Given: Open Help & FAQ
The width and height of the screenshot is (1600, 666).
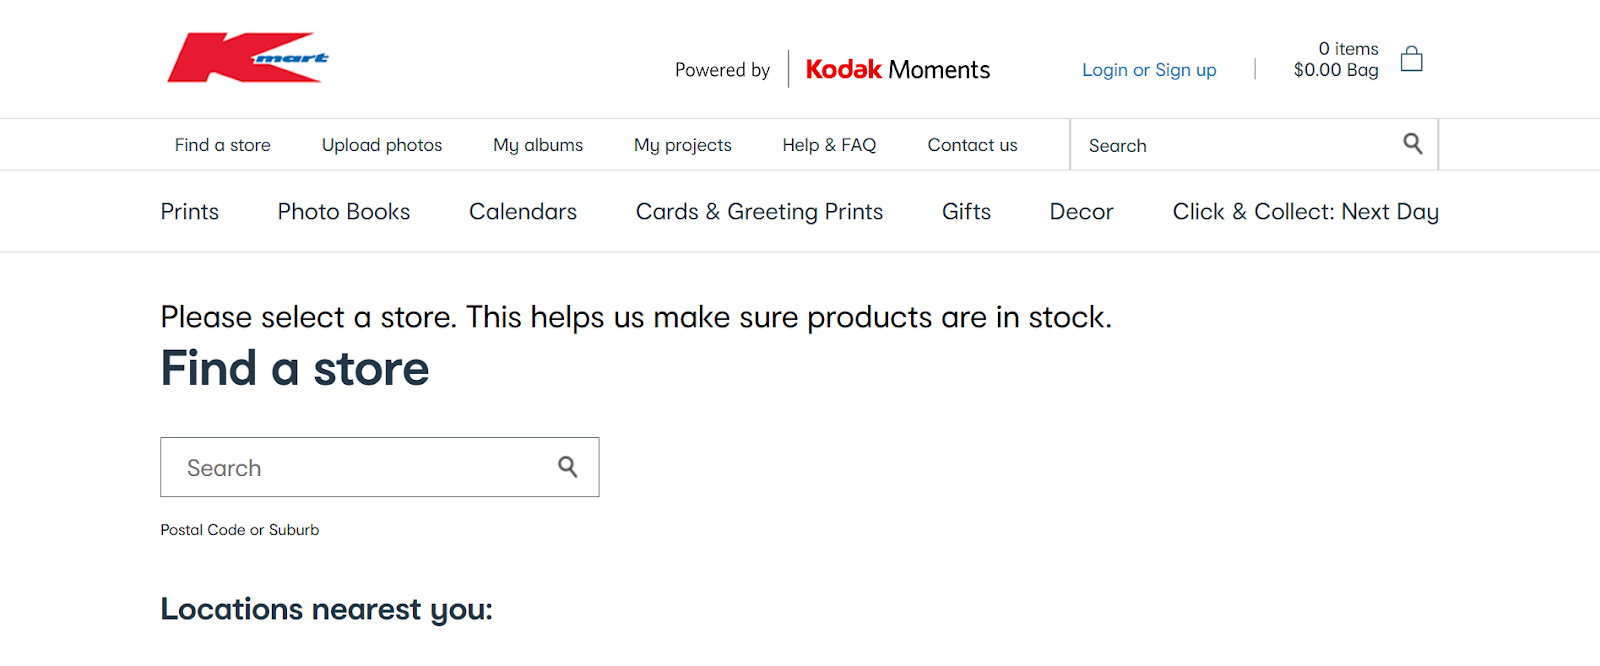Looking at the screenshot, I should pos(829,145).
